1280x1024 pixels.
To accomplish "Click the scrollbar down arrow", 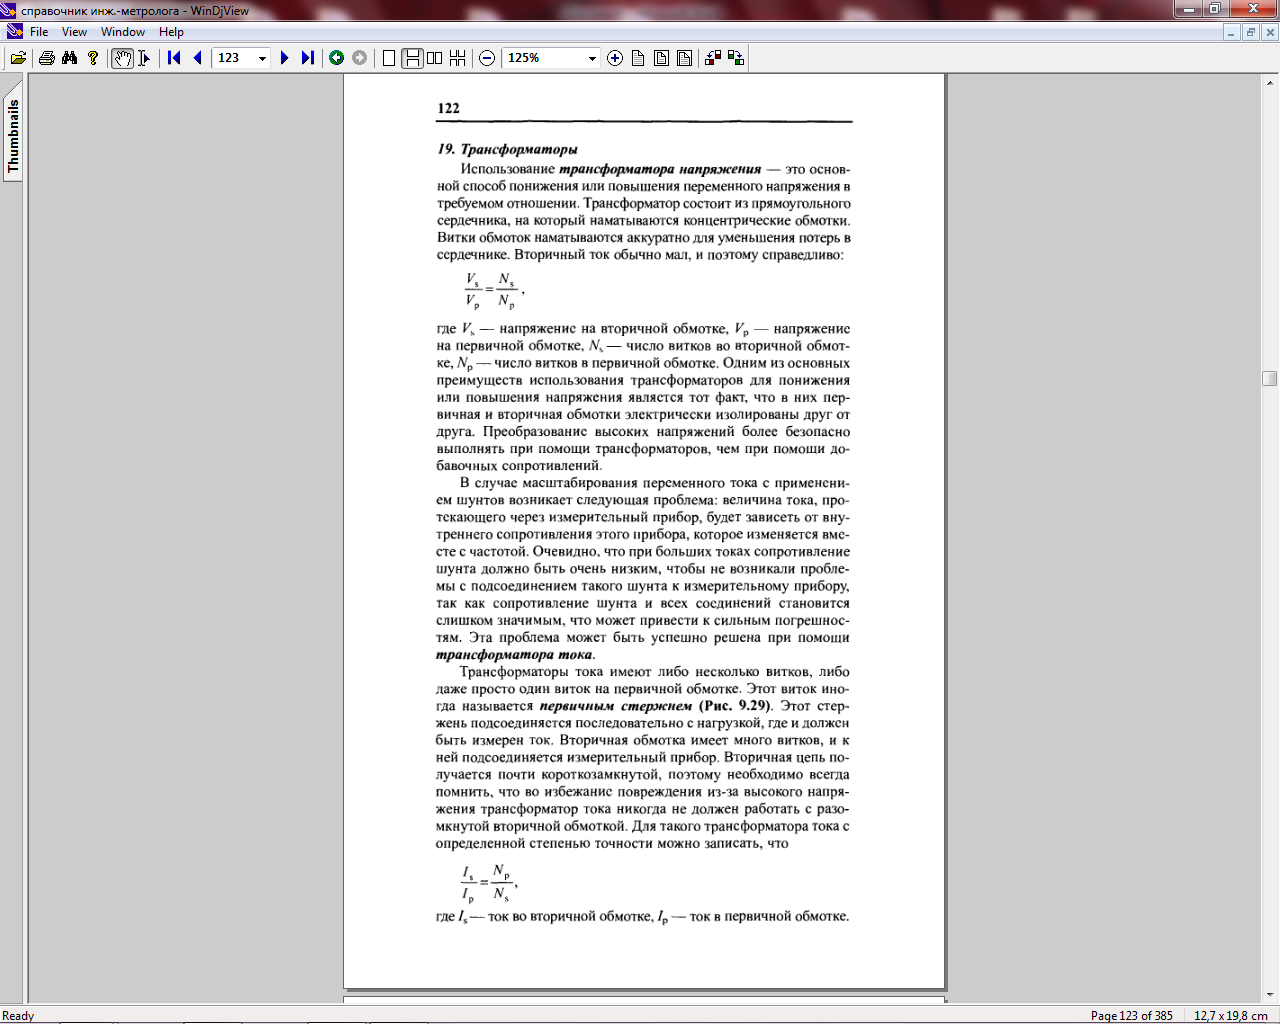I will point(1270,994).
